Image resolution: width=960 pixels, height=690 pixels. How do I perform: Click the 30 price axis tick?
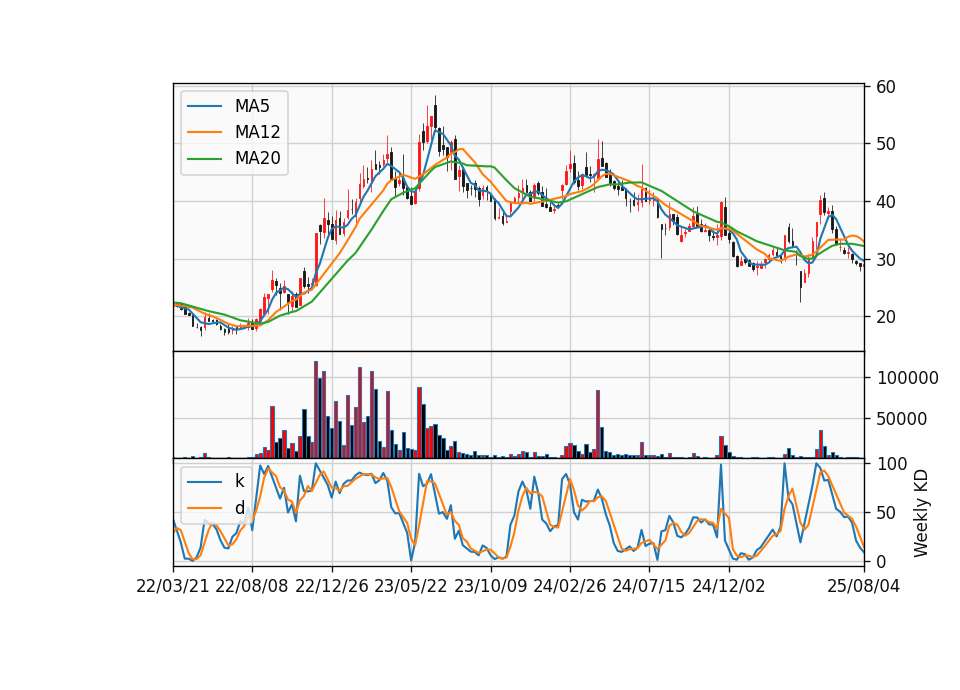(x=886, y=260)
